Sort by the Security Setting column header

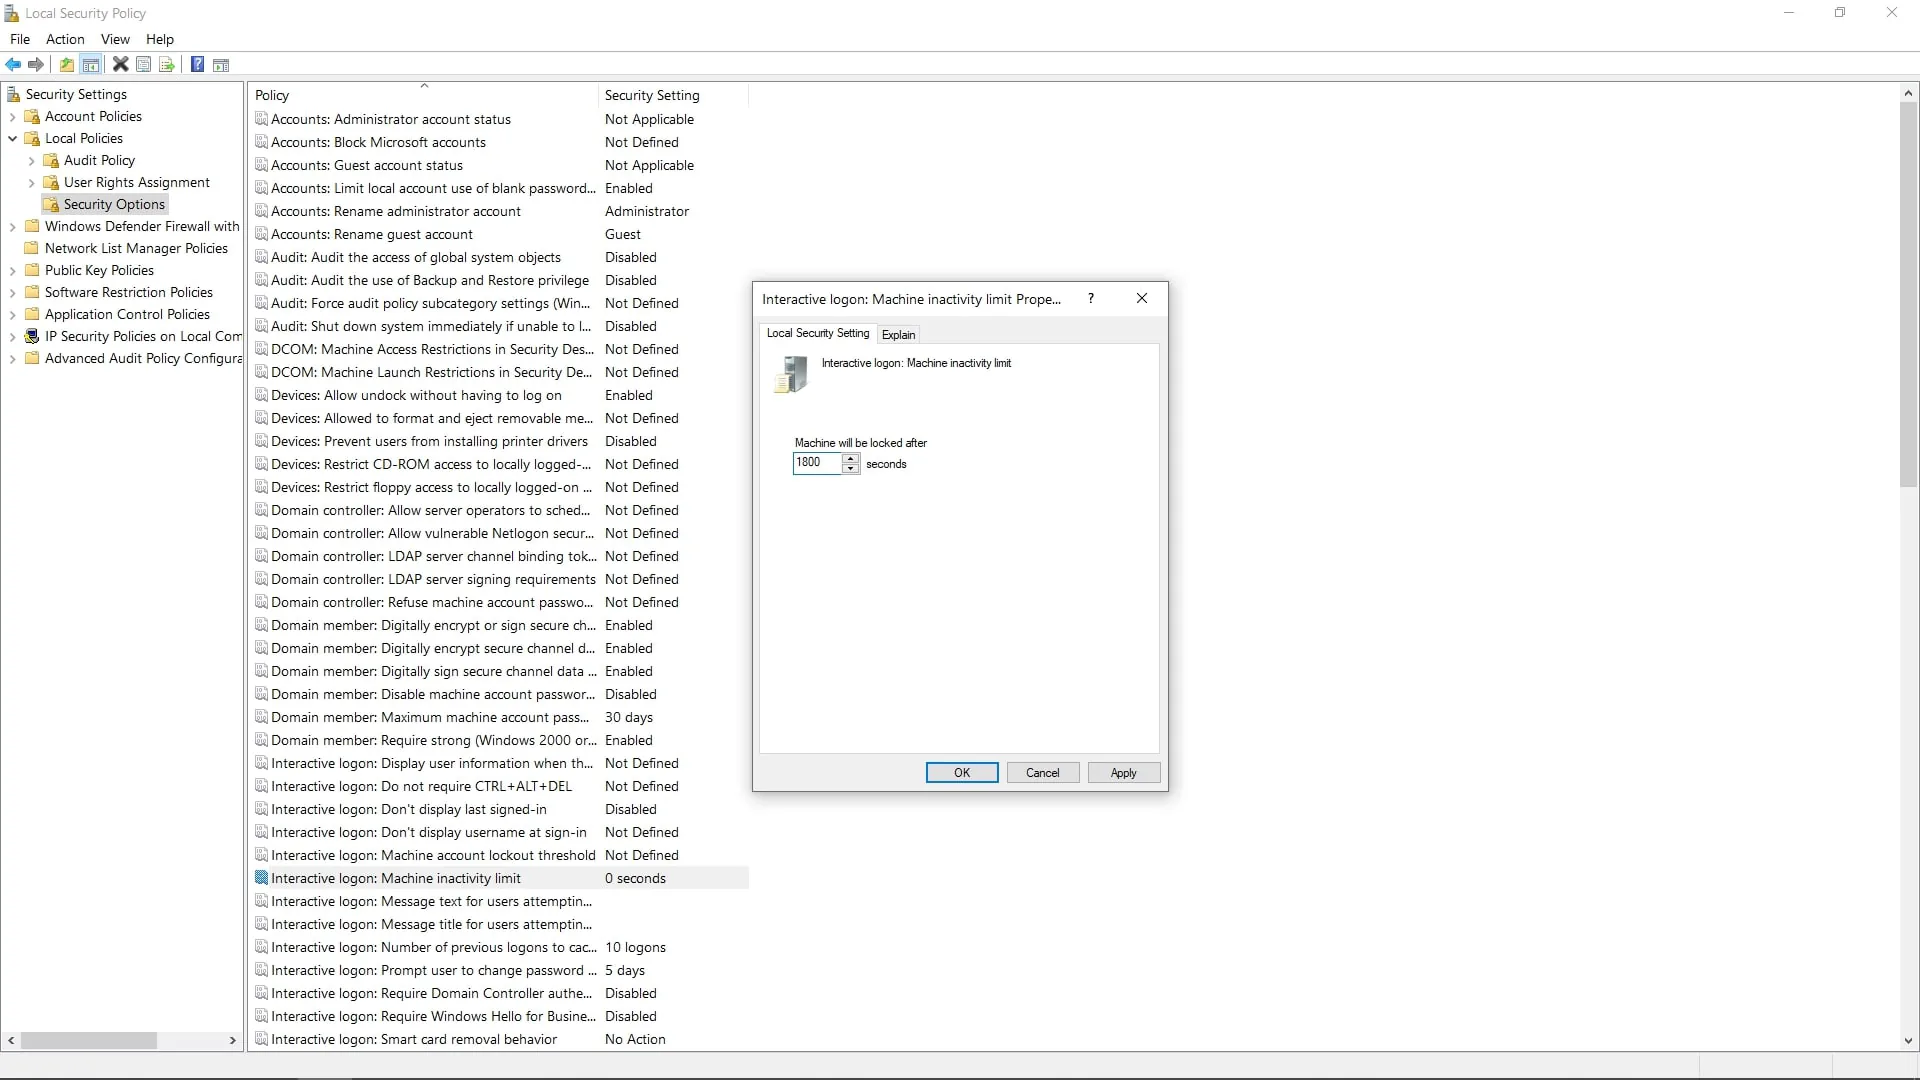click(673, 95)
